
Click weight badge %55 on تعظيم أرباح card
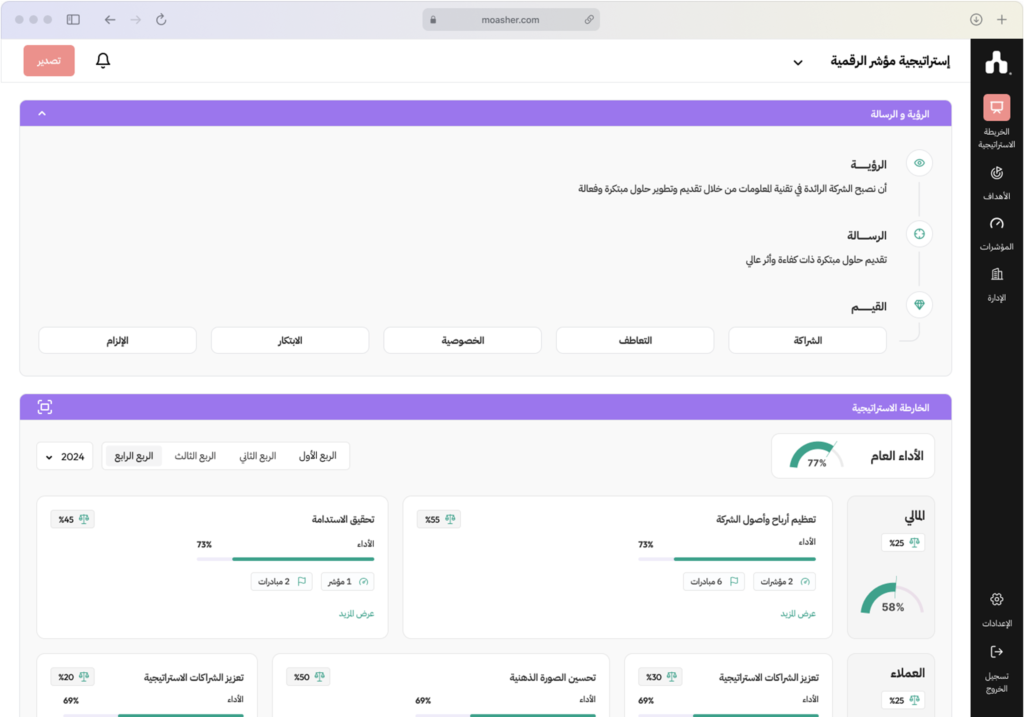click(440, 520)
